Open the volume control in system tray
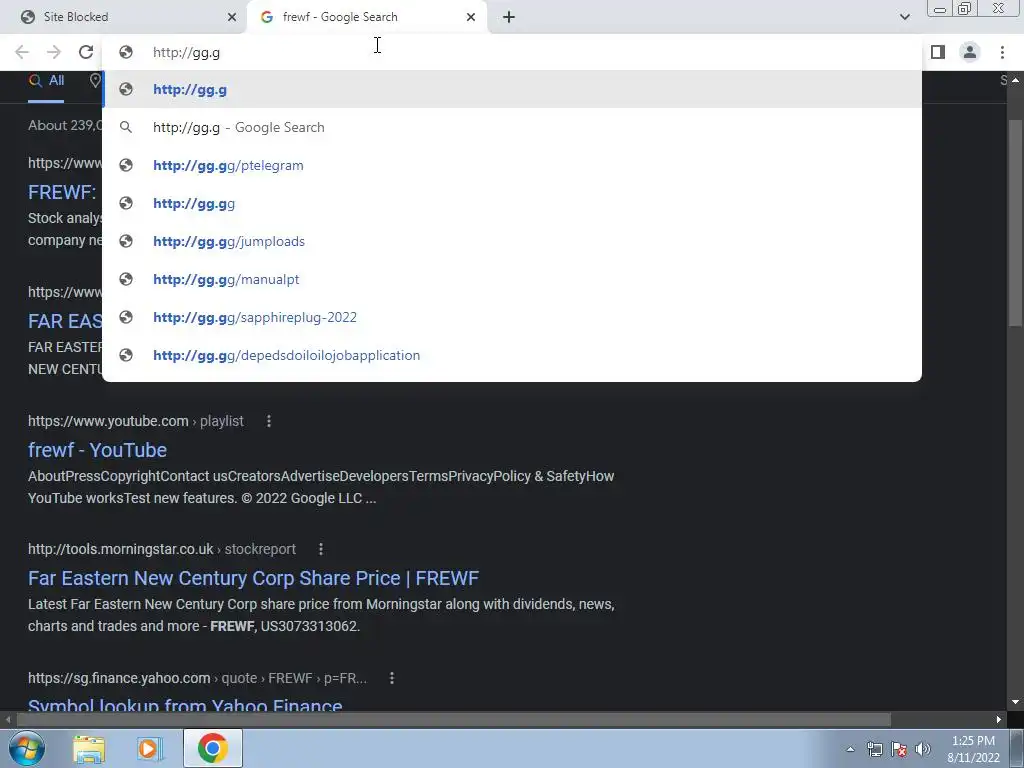This screenshot has width=1024, height=768. click(923, 749)
